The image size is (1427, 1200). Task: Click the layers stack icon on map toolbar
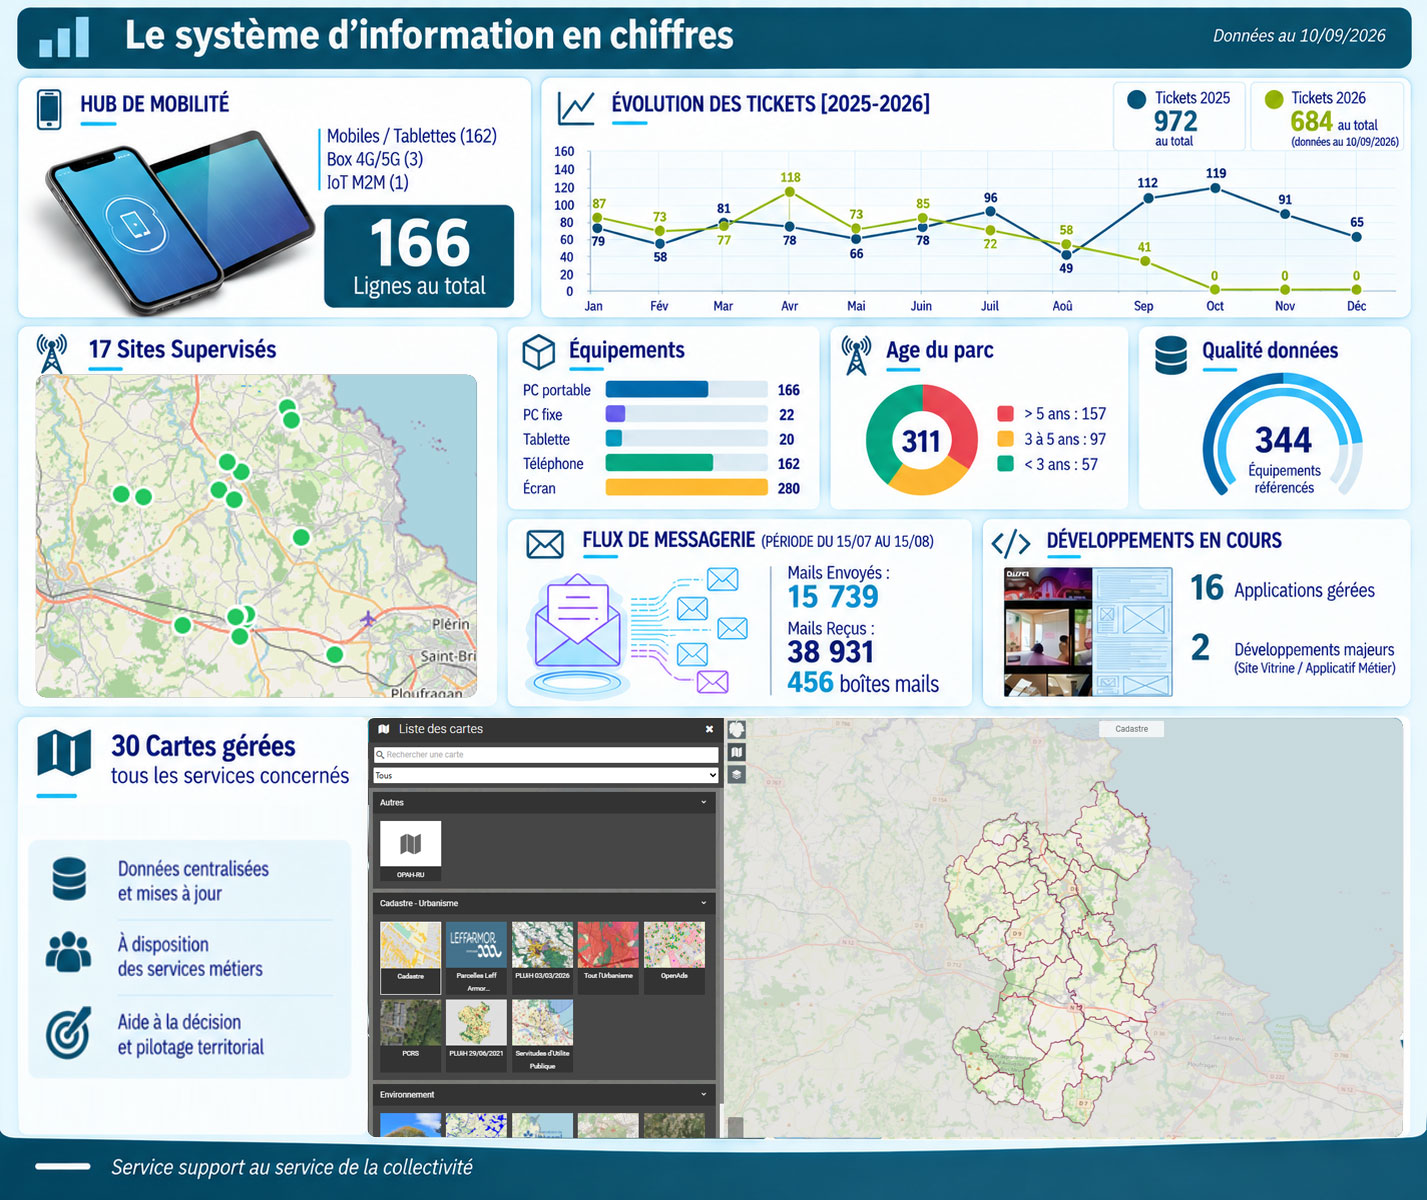[737, 774]
